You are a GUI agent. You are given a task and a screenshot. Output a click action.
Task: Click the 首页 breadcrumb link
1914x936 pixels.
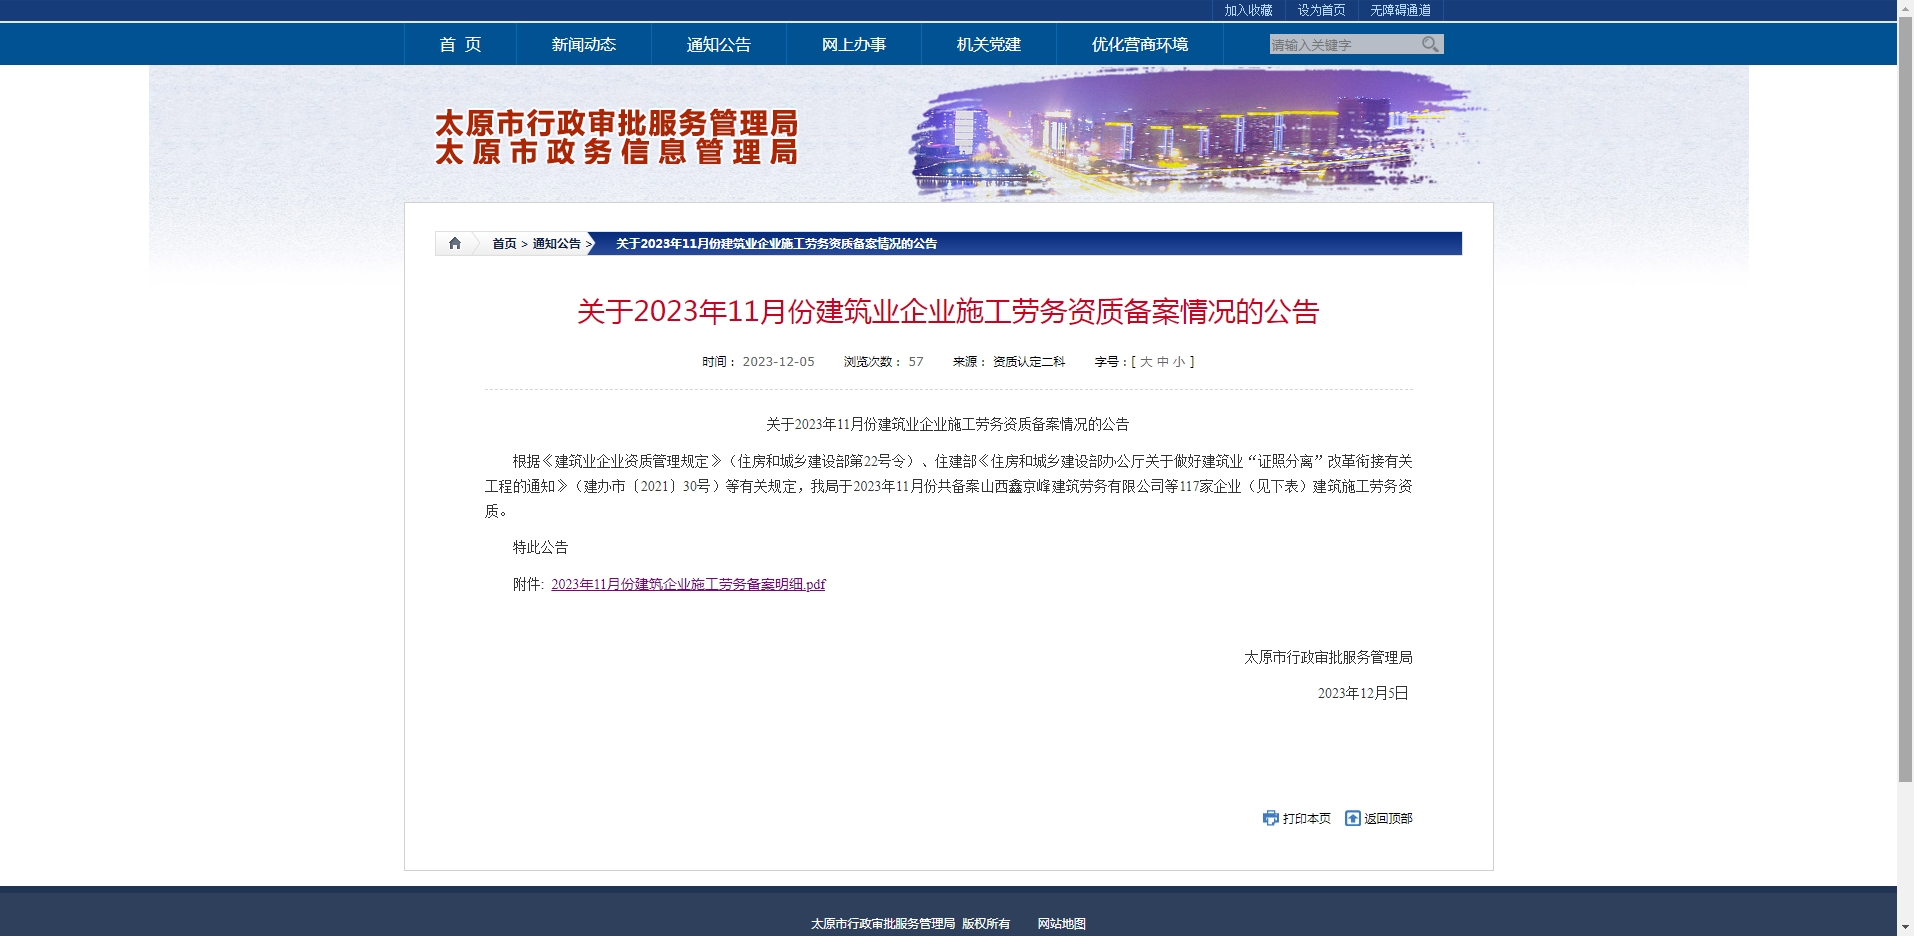click(x=504, y=243)
